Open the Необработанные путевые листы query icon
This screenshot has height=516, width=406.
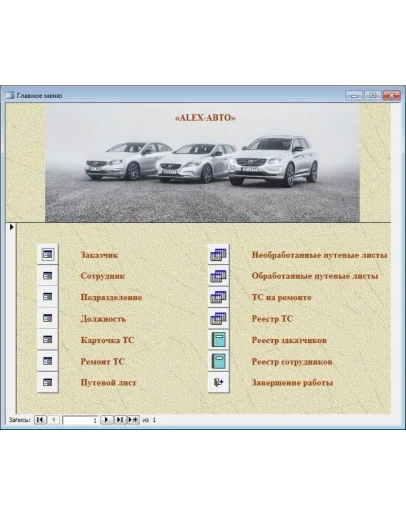point(219,255)
